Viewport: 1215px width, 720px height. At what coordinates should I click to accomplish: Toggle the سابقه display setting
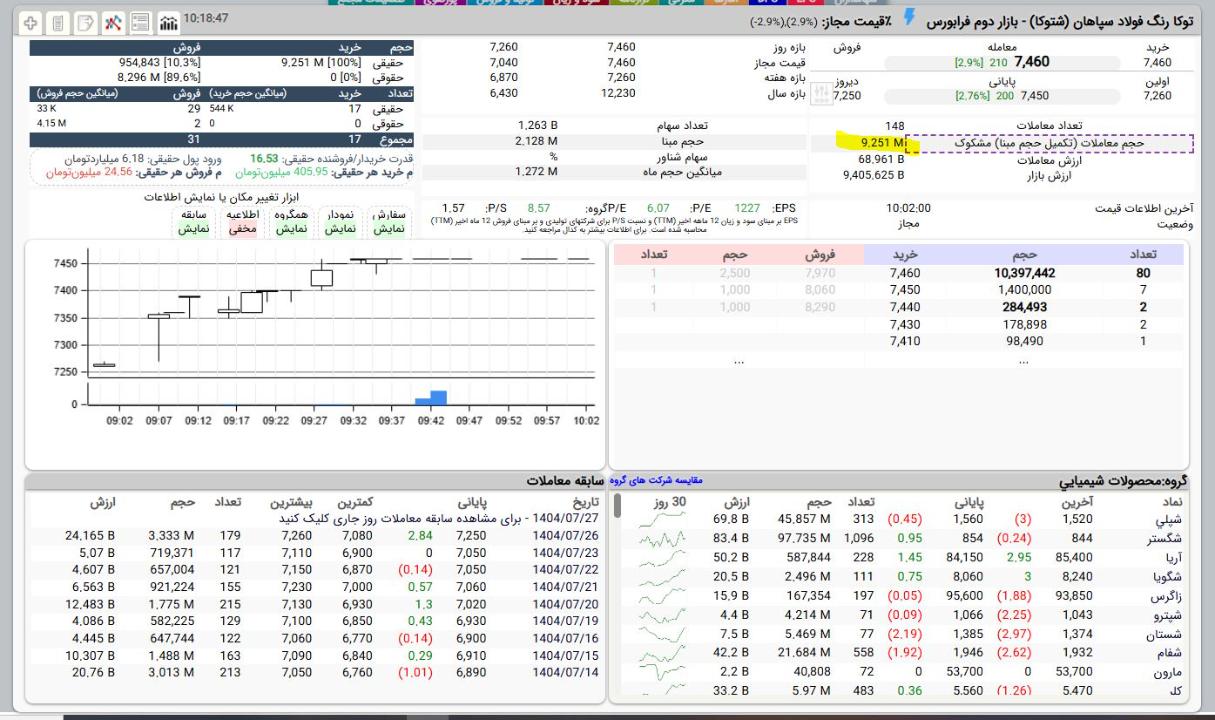click(193, 221)
